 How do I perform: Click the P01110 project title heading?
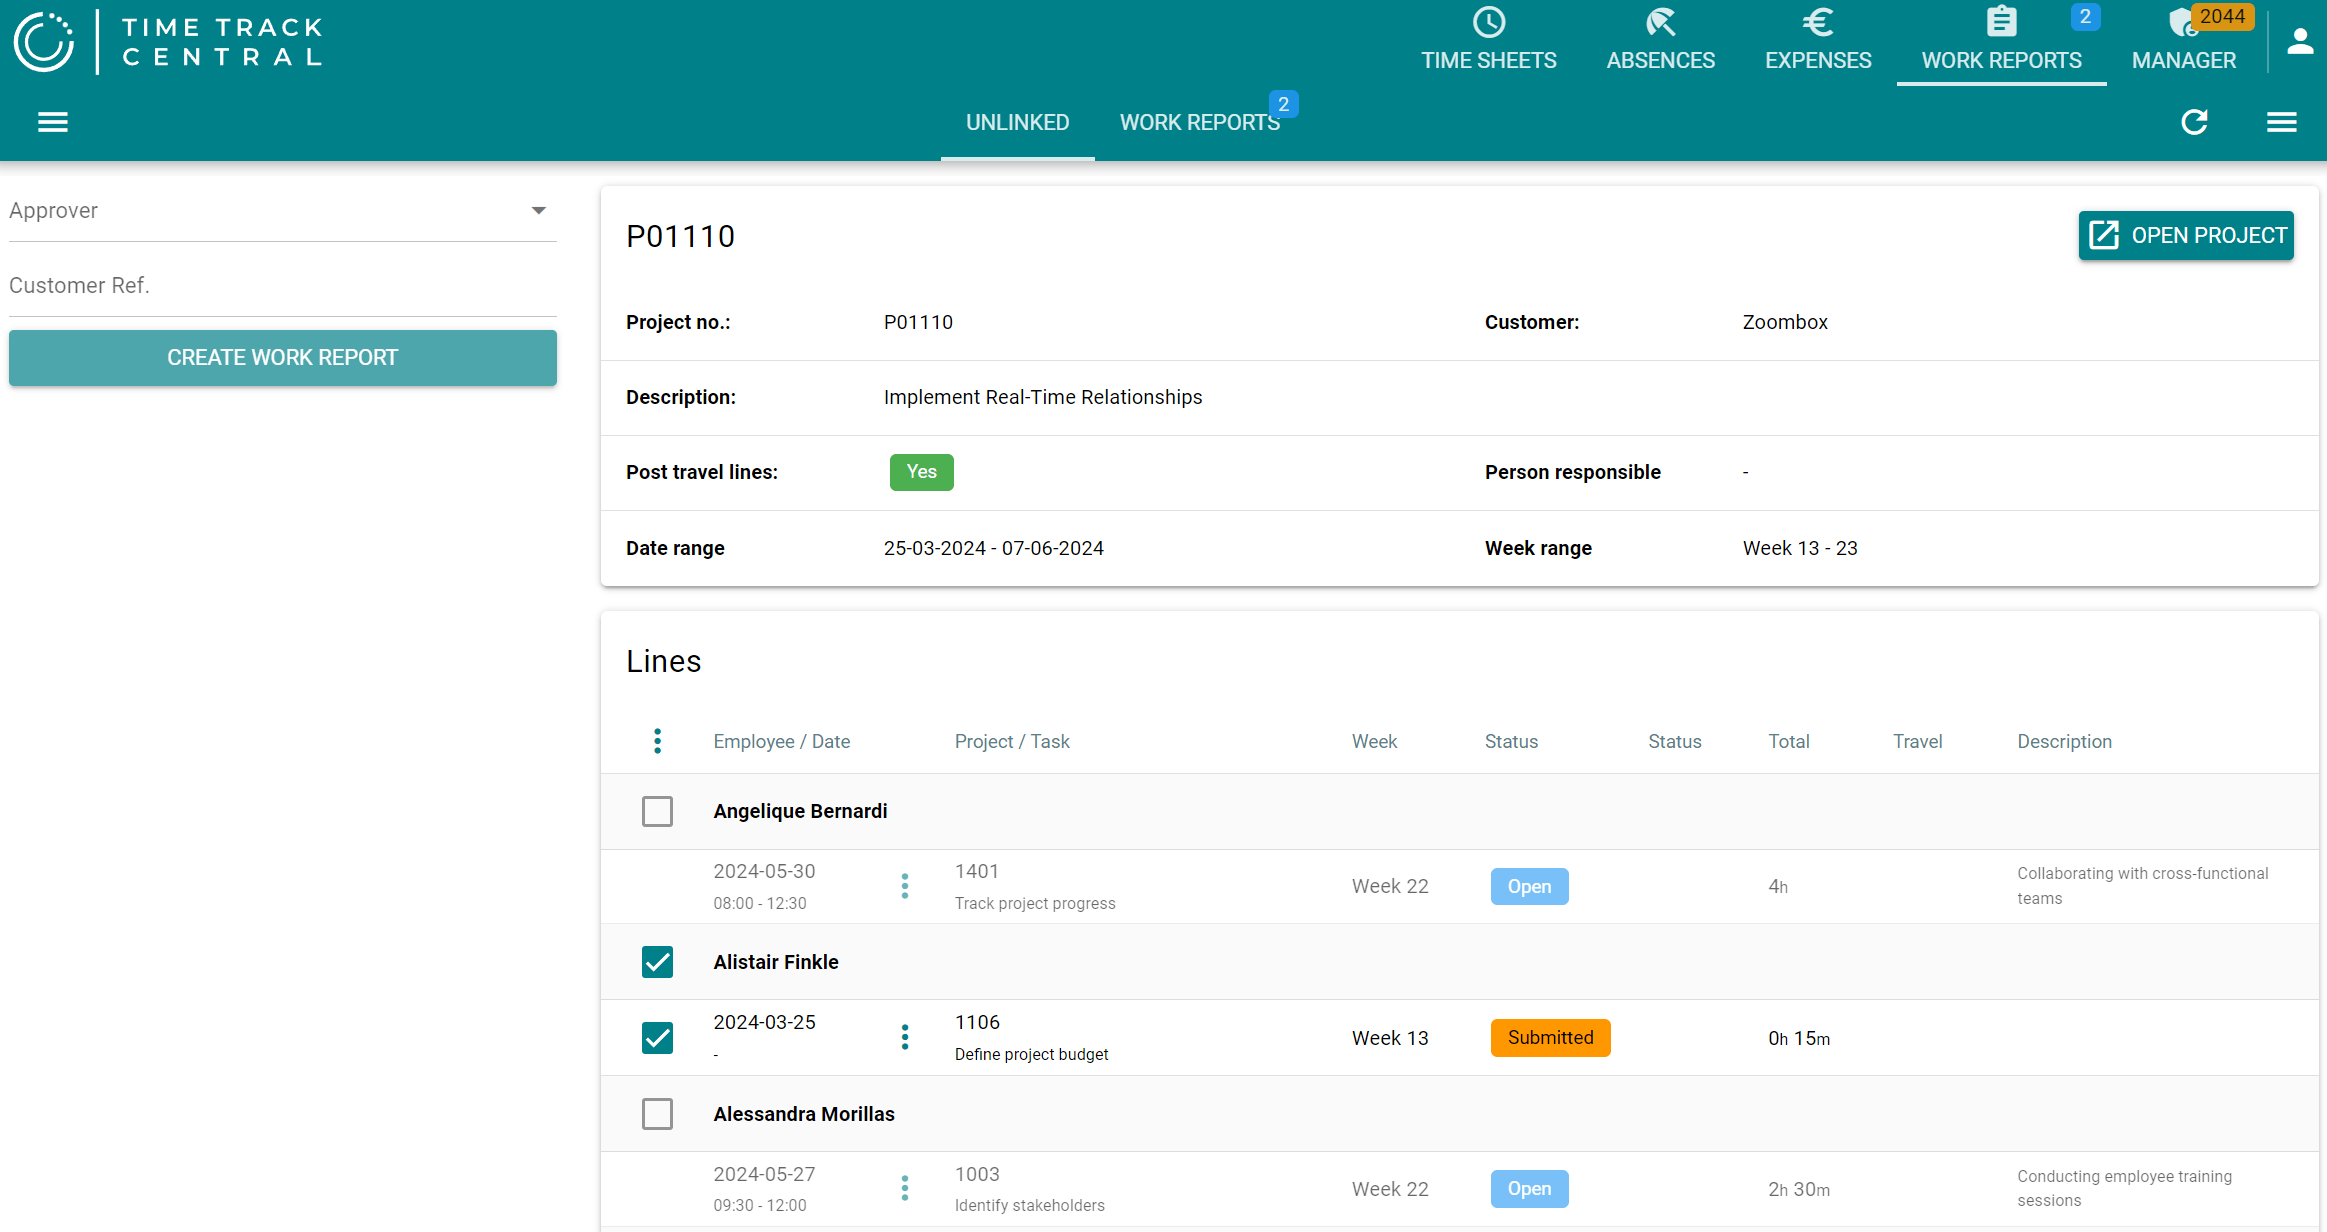click(680, 236)
